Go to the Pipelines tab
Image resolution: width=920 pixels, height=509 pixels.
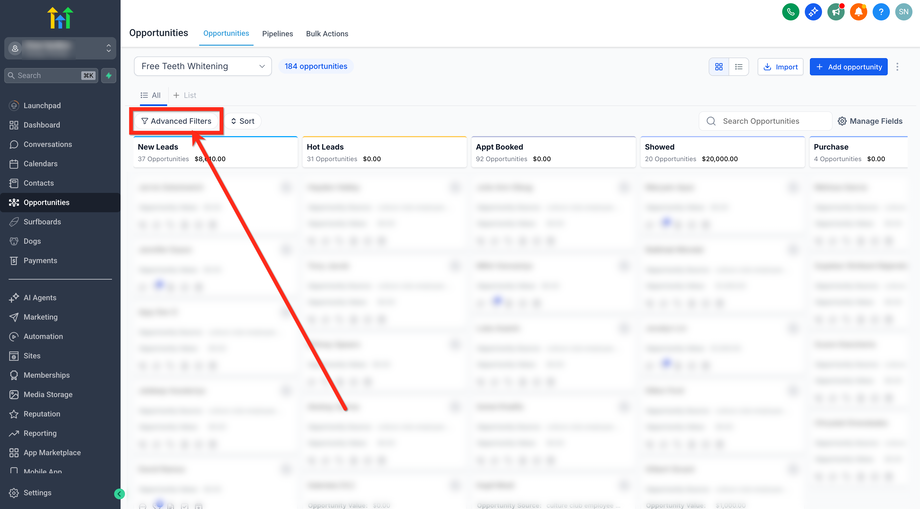point(278,34)
